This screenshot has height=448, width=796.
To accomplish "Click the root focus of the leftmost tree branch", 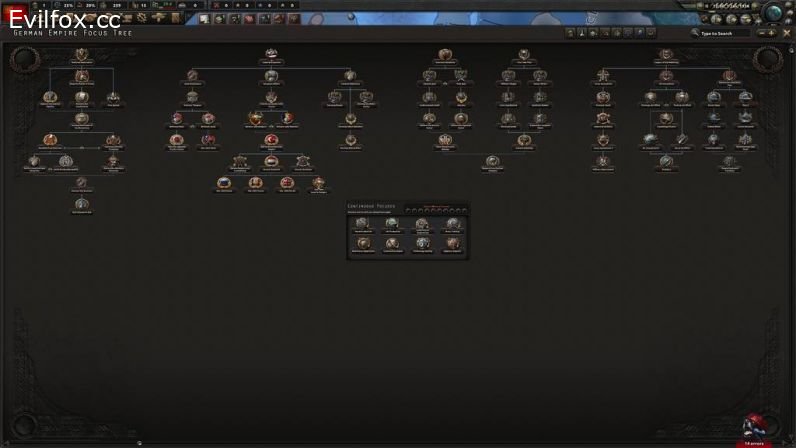I will coord(81,55).
